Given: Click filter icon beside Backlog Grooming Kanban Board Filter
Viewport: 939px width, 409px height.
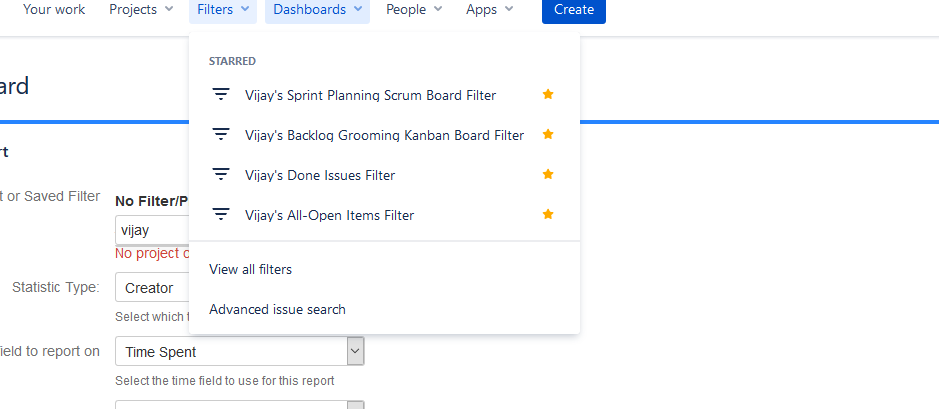Looking at the screenshot, I should pos(221,135).
